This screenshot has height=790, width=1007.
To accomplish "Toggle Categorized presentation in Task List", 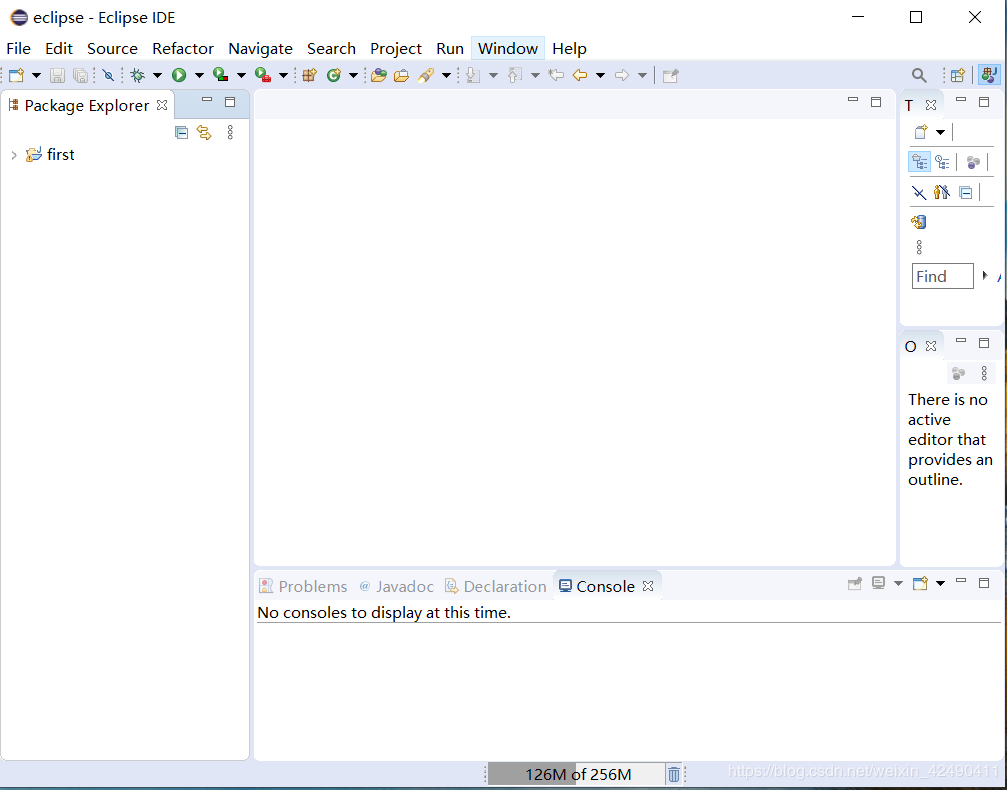I will (920, 162).
